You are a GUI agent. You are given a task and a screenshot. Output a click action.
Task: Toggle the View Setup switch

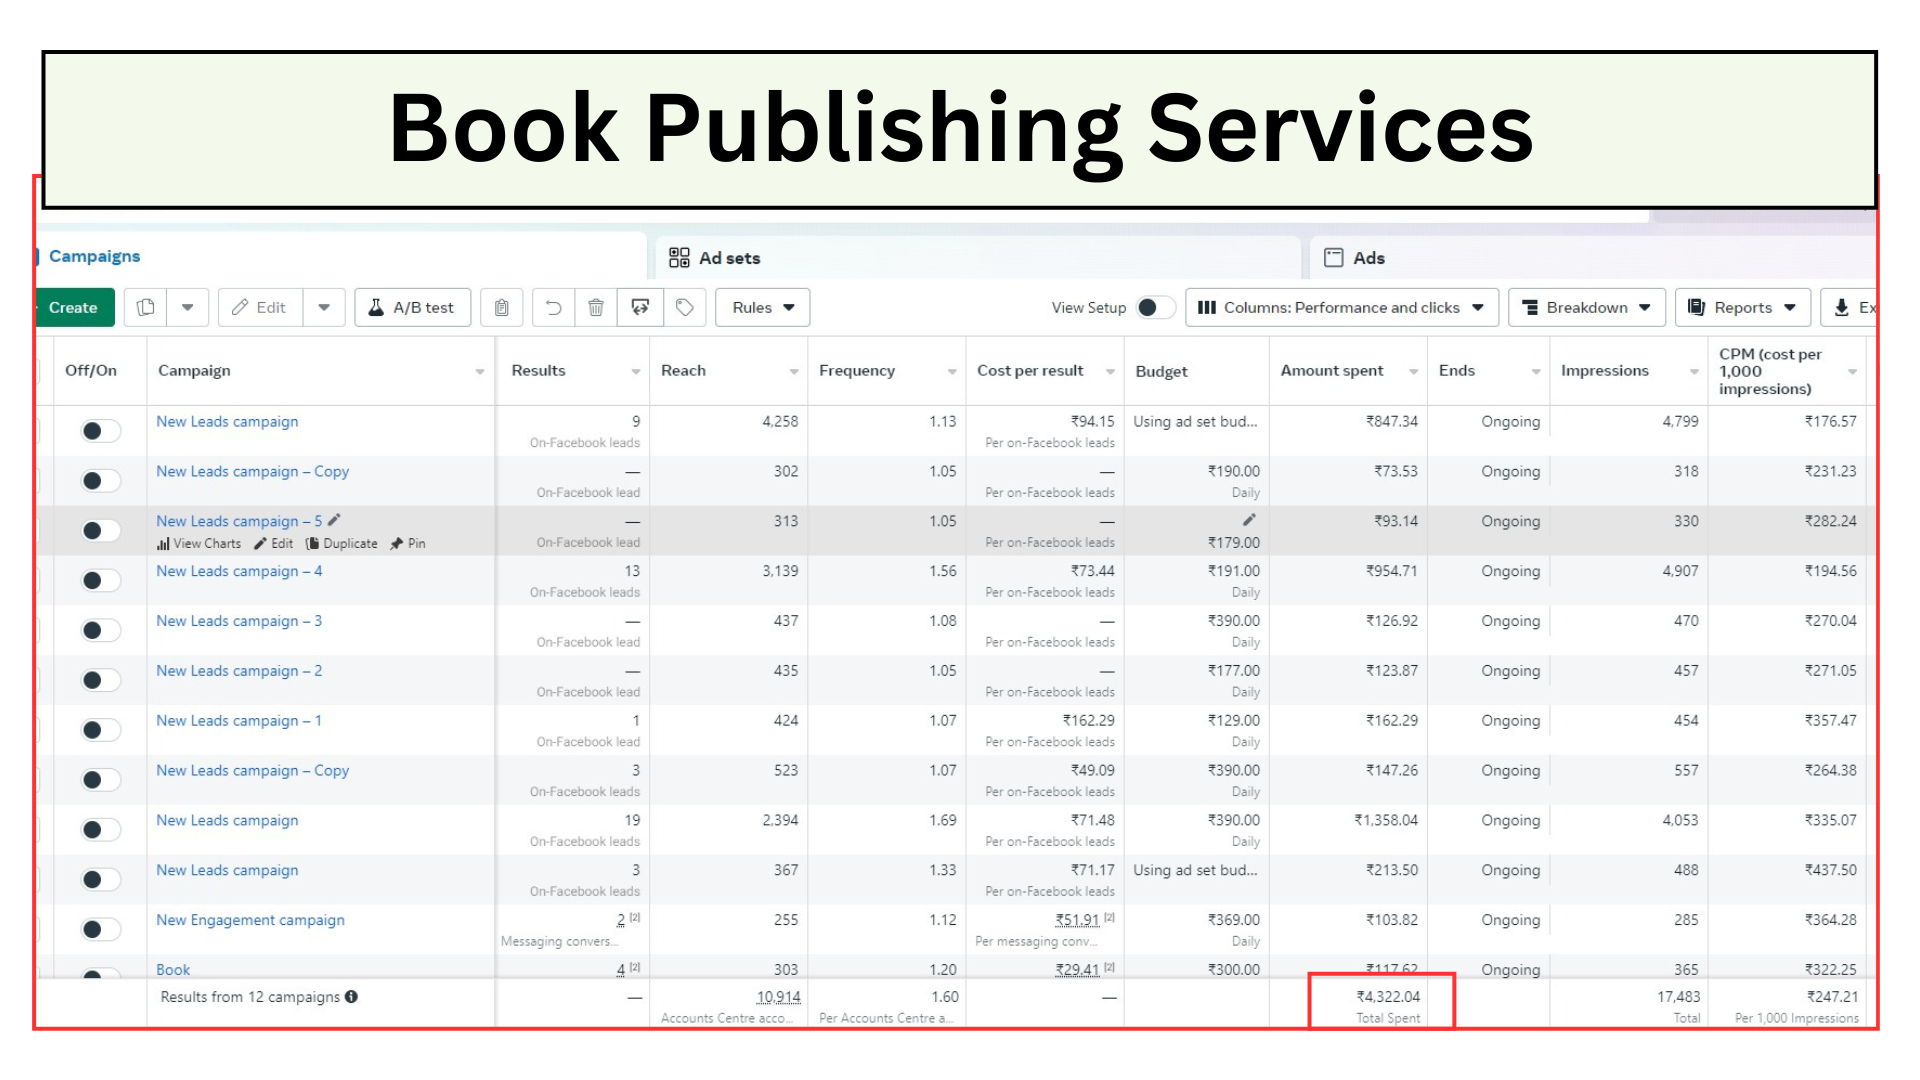1154,307
